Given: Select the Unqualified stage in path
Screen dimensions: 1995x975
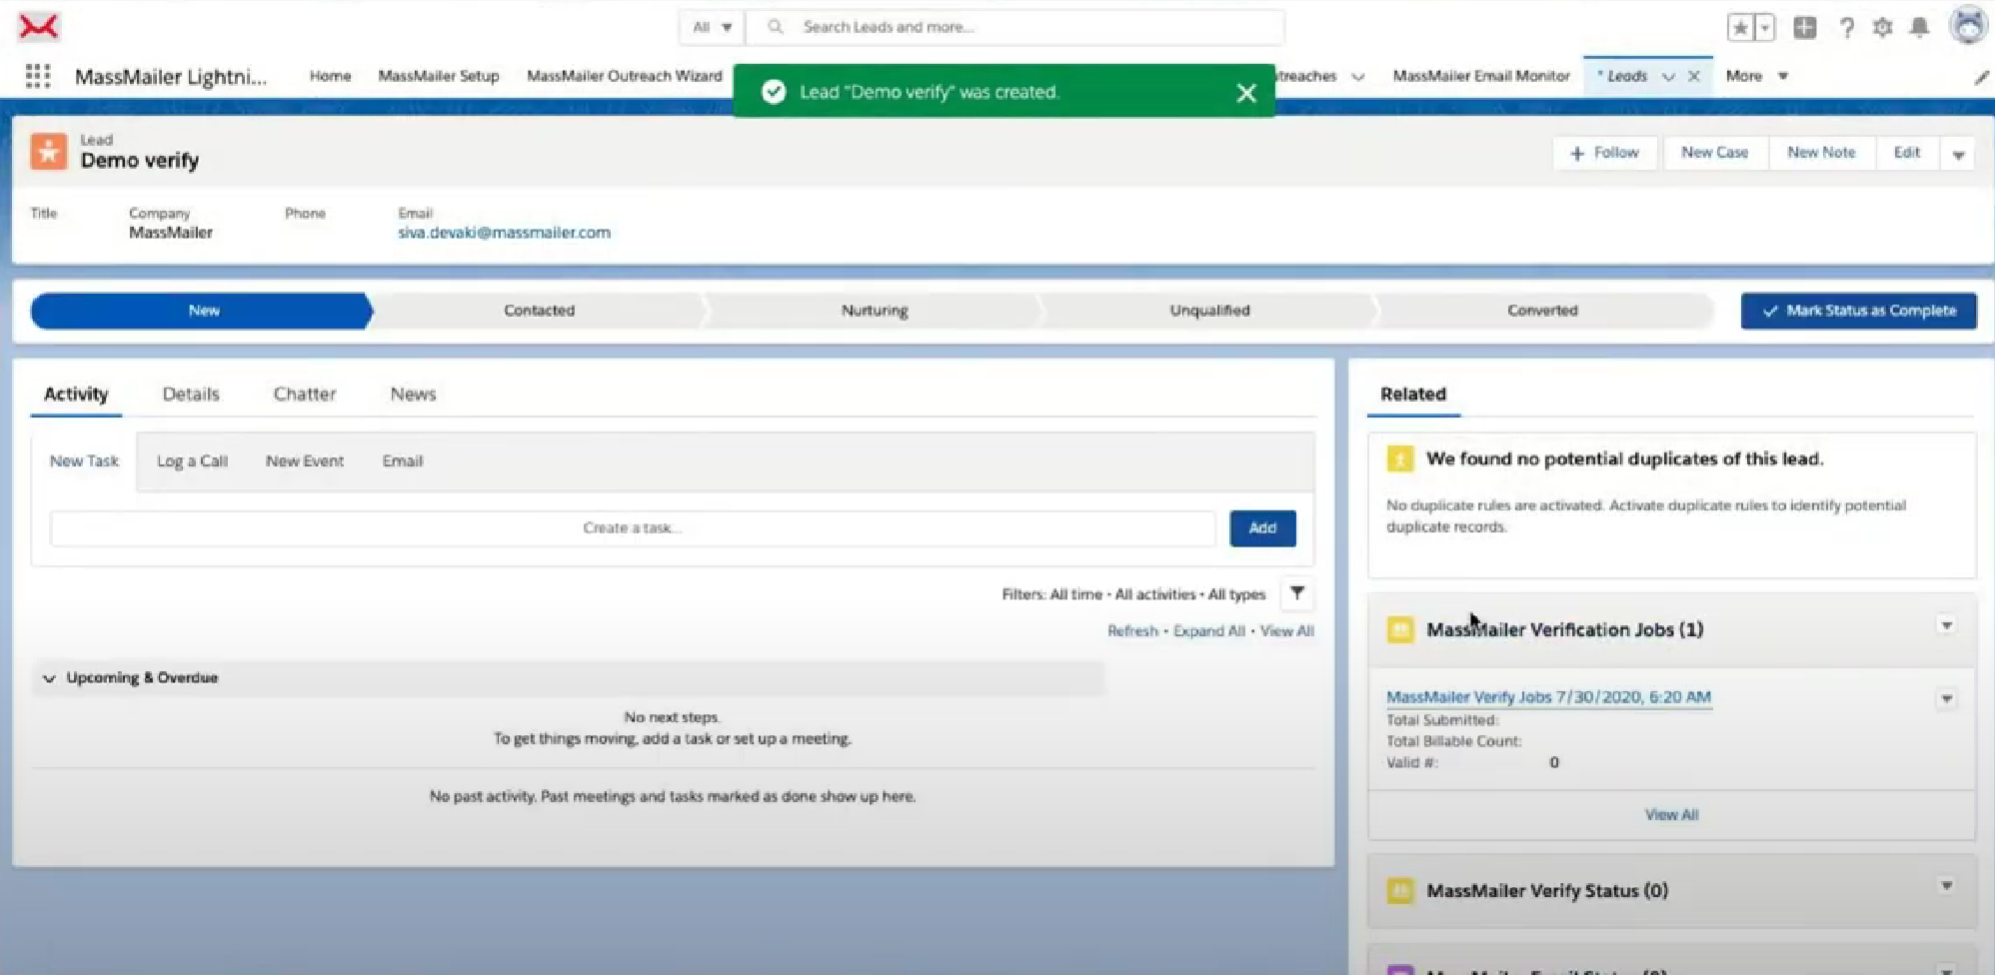Looking at the screenshot, I should tap(1209, 311).
